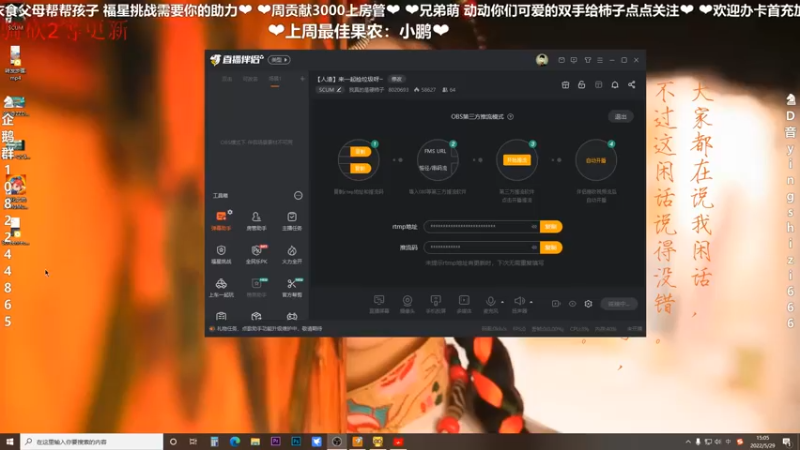
Task: Open the notification bell icon
Action: (x=615, y=85)
